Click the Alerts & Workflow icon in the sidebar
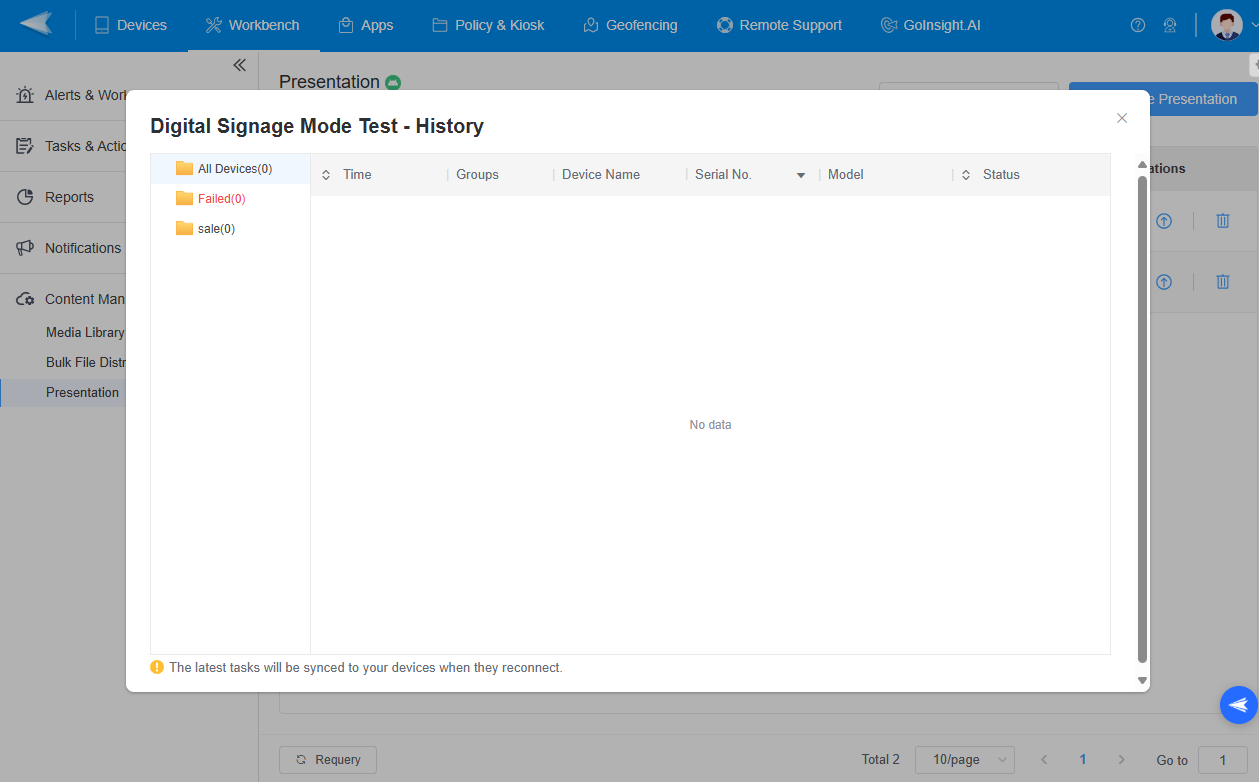 coord(22,95)
